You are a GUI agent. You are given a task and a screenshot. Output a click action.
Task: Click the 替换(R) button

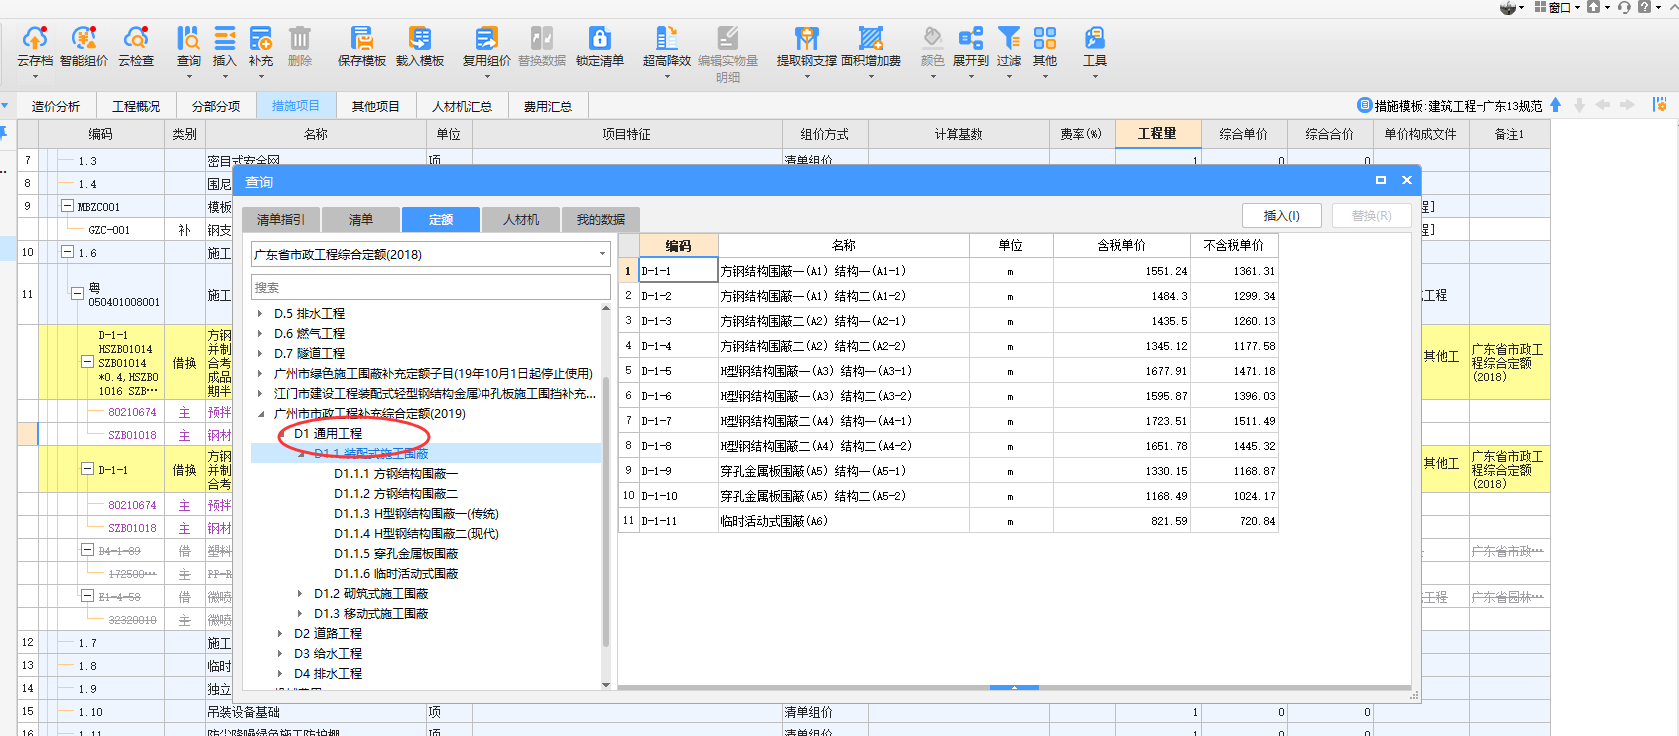point(1372,215)
